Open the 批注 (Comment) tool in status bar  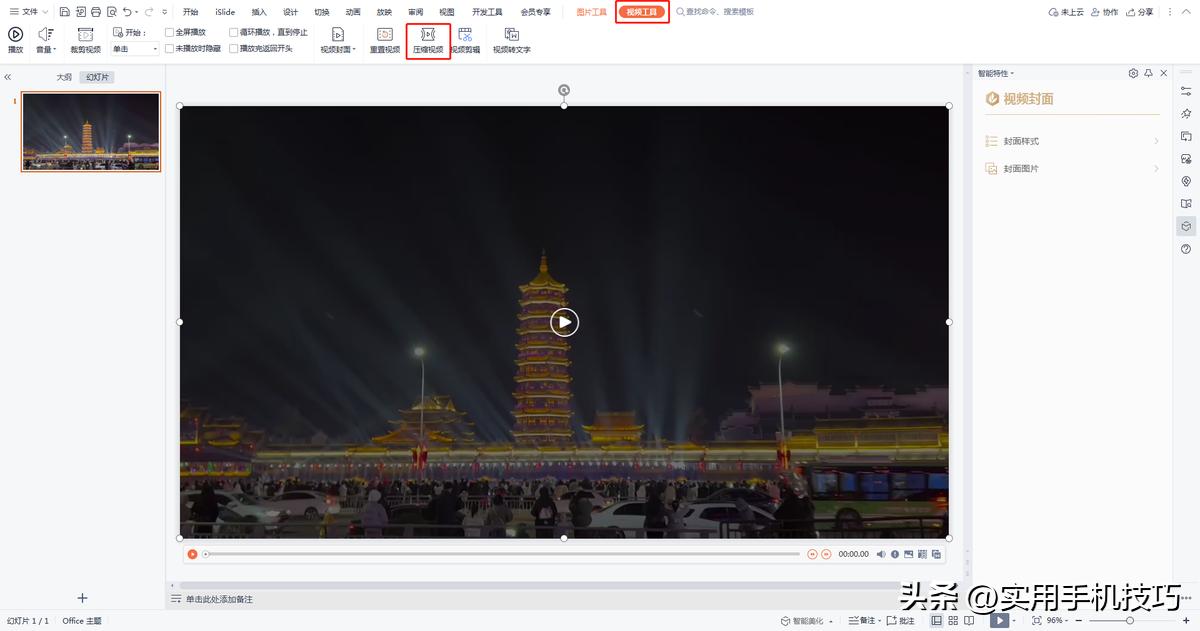[900, 620]
